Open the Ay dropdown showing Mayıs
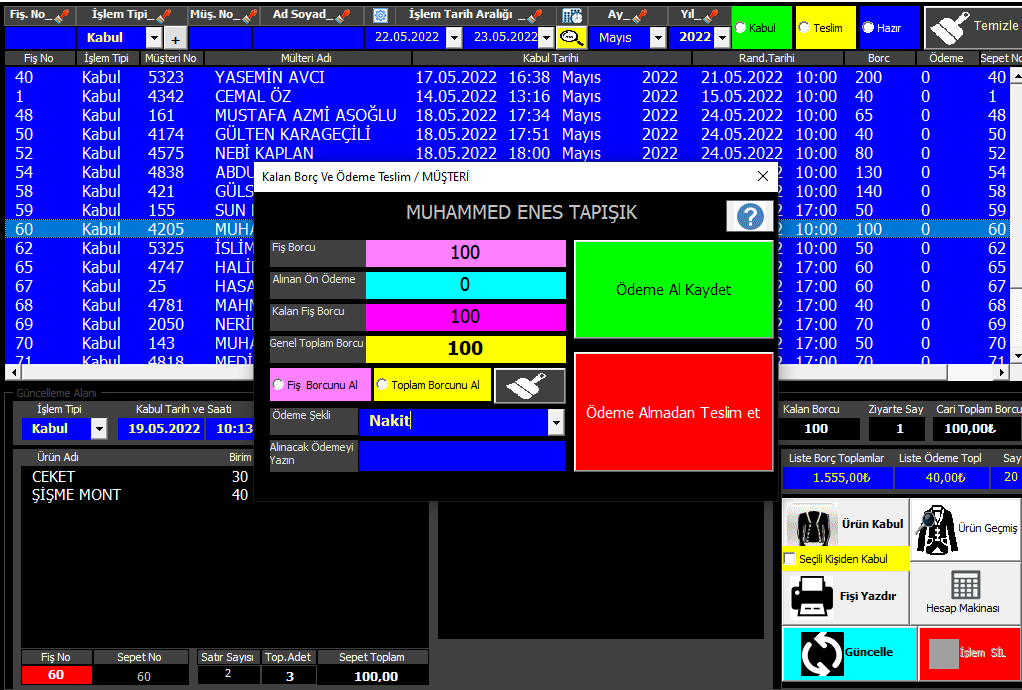The width and height of the screenshot is (1022, 690). tap(657, 37)
